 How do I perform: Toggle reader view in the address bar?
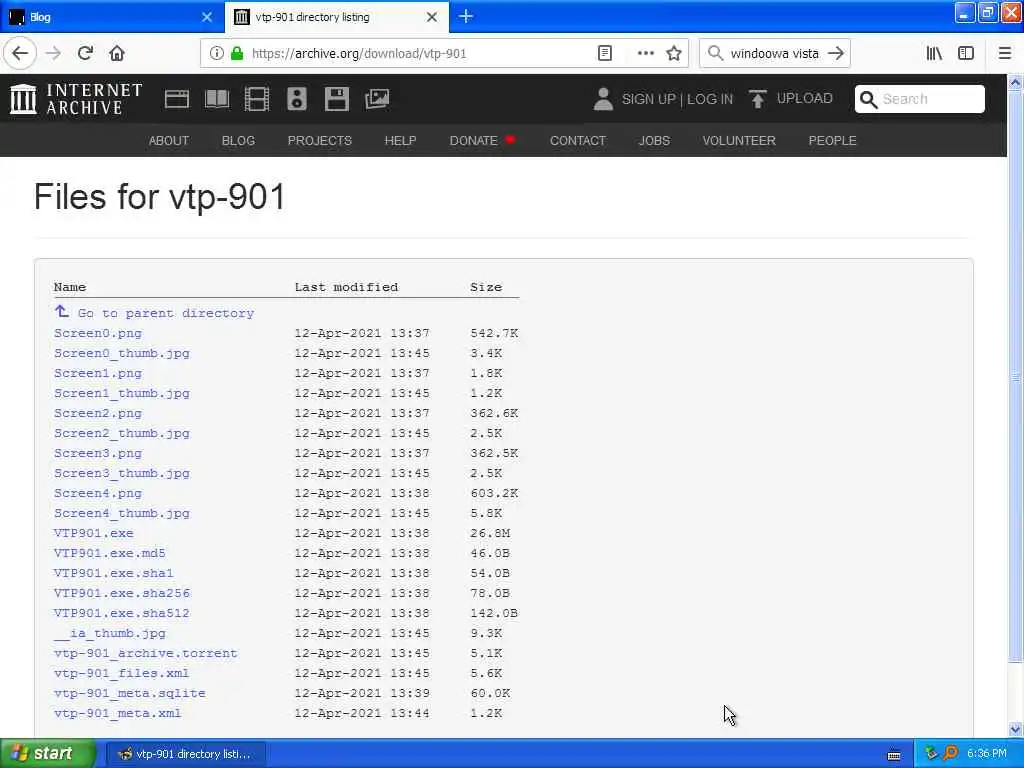[x=605, y=54]
